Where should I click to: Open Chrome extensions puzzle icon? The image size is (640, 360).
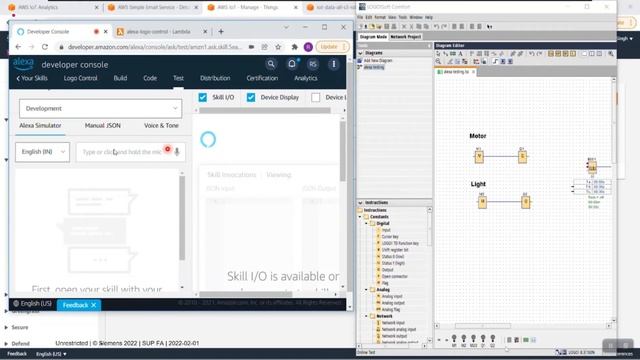(294, 47)
